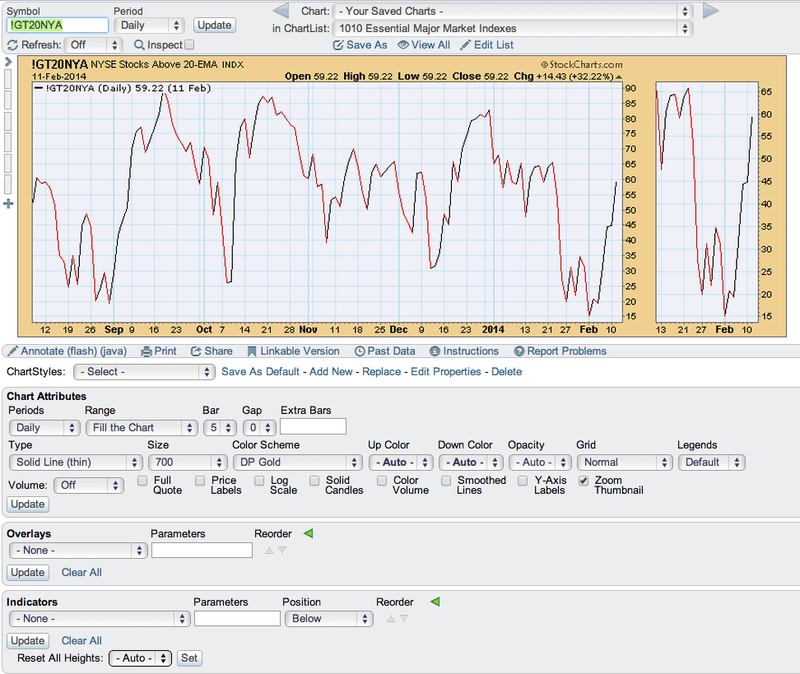
Task: Expand the Type Solid Line dropdown
Action: click(75, 462)
